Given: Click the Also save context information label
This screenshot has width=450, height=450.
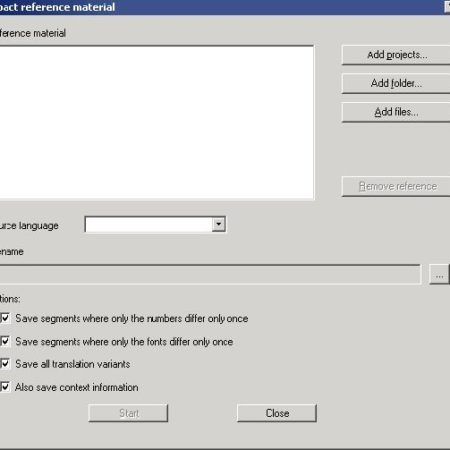Looking at the screenshot, I should point(77,387).
